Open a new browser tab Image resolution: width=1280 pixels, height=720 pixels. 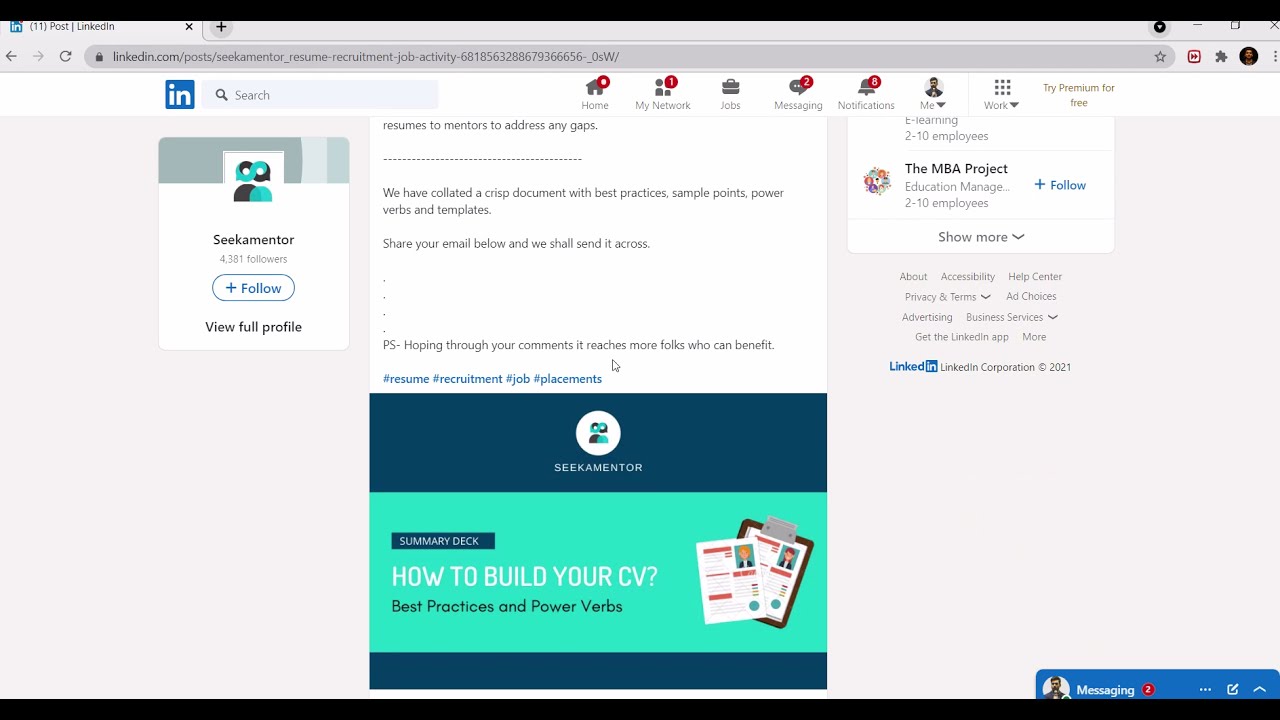point(221,27)
